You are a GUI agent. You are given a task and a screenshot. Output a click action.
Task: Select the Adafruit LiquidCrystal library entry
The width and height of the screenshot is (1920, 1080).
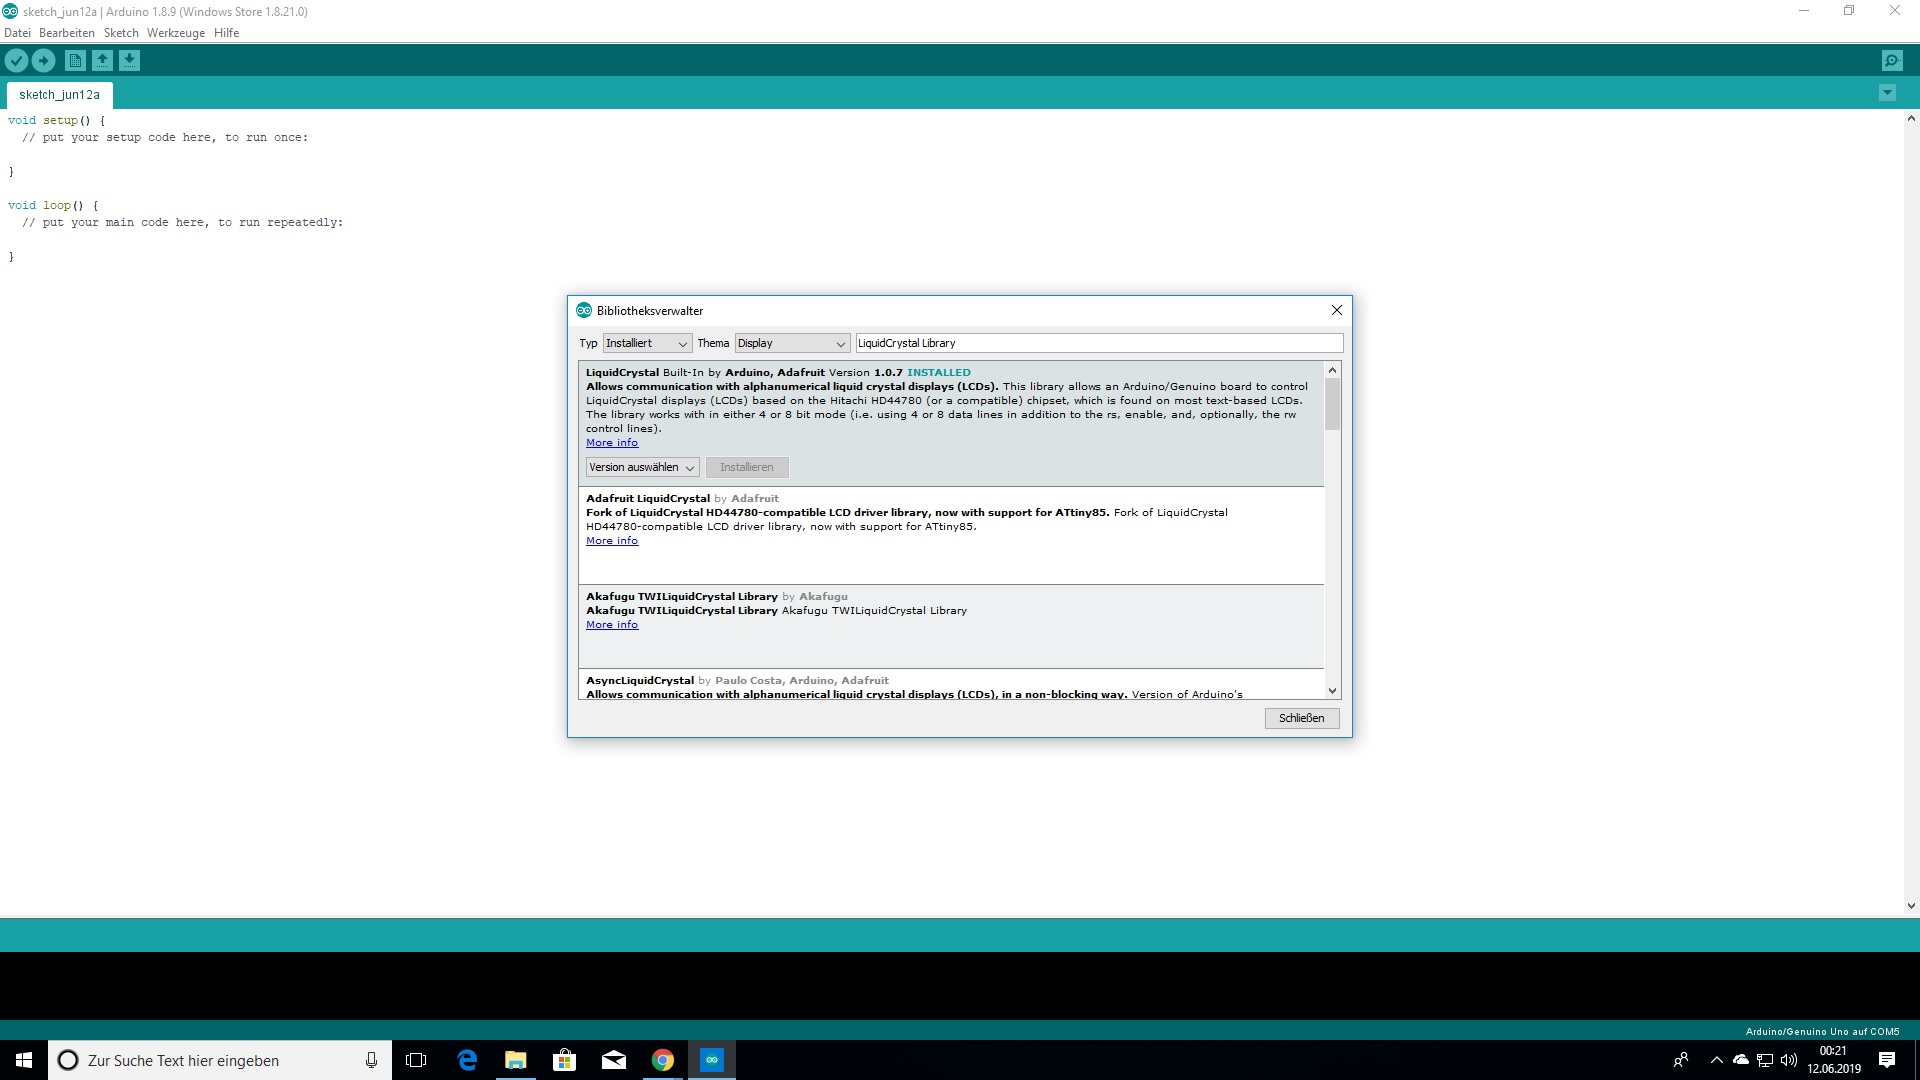click(x=951, y=535)
